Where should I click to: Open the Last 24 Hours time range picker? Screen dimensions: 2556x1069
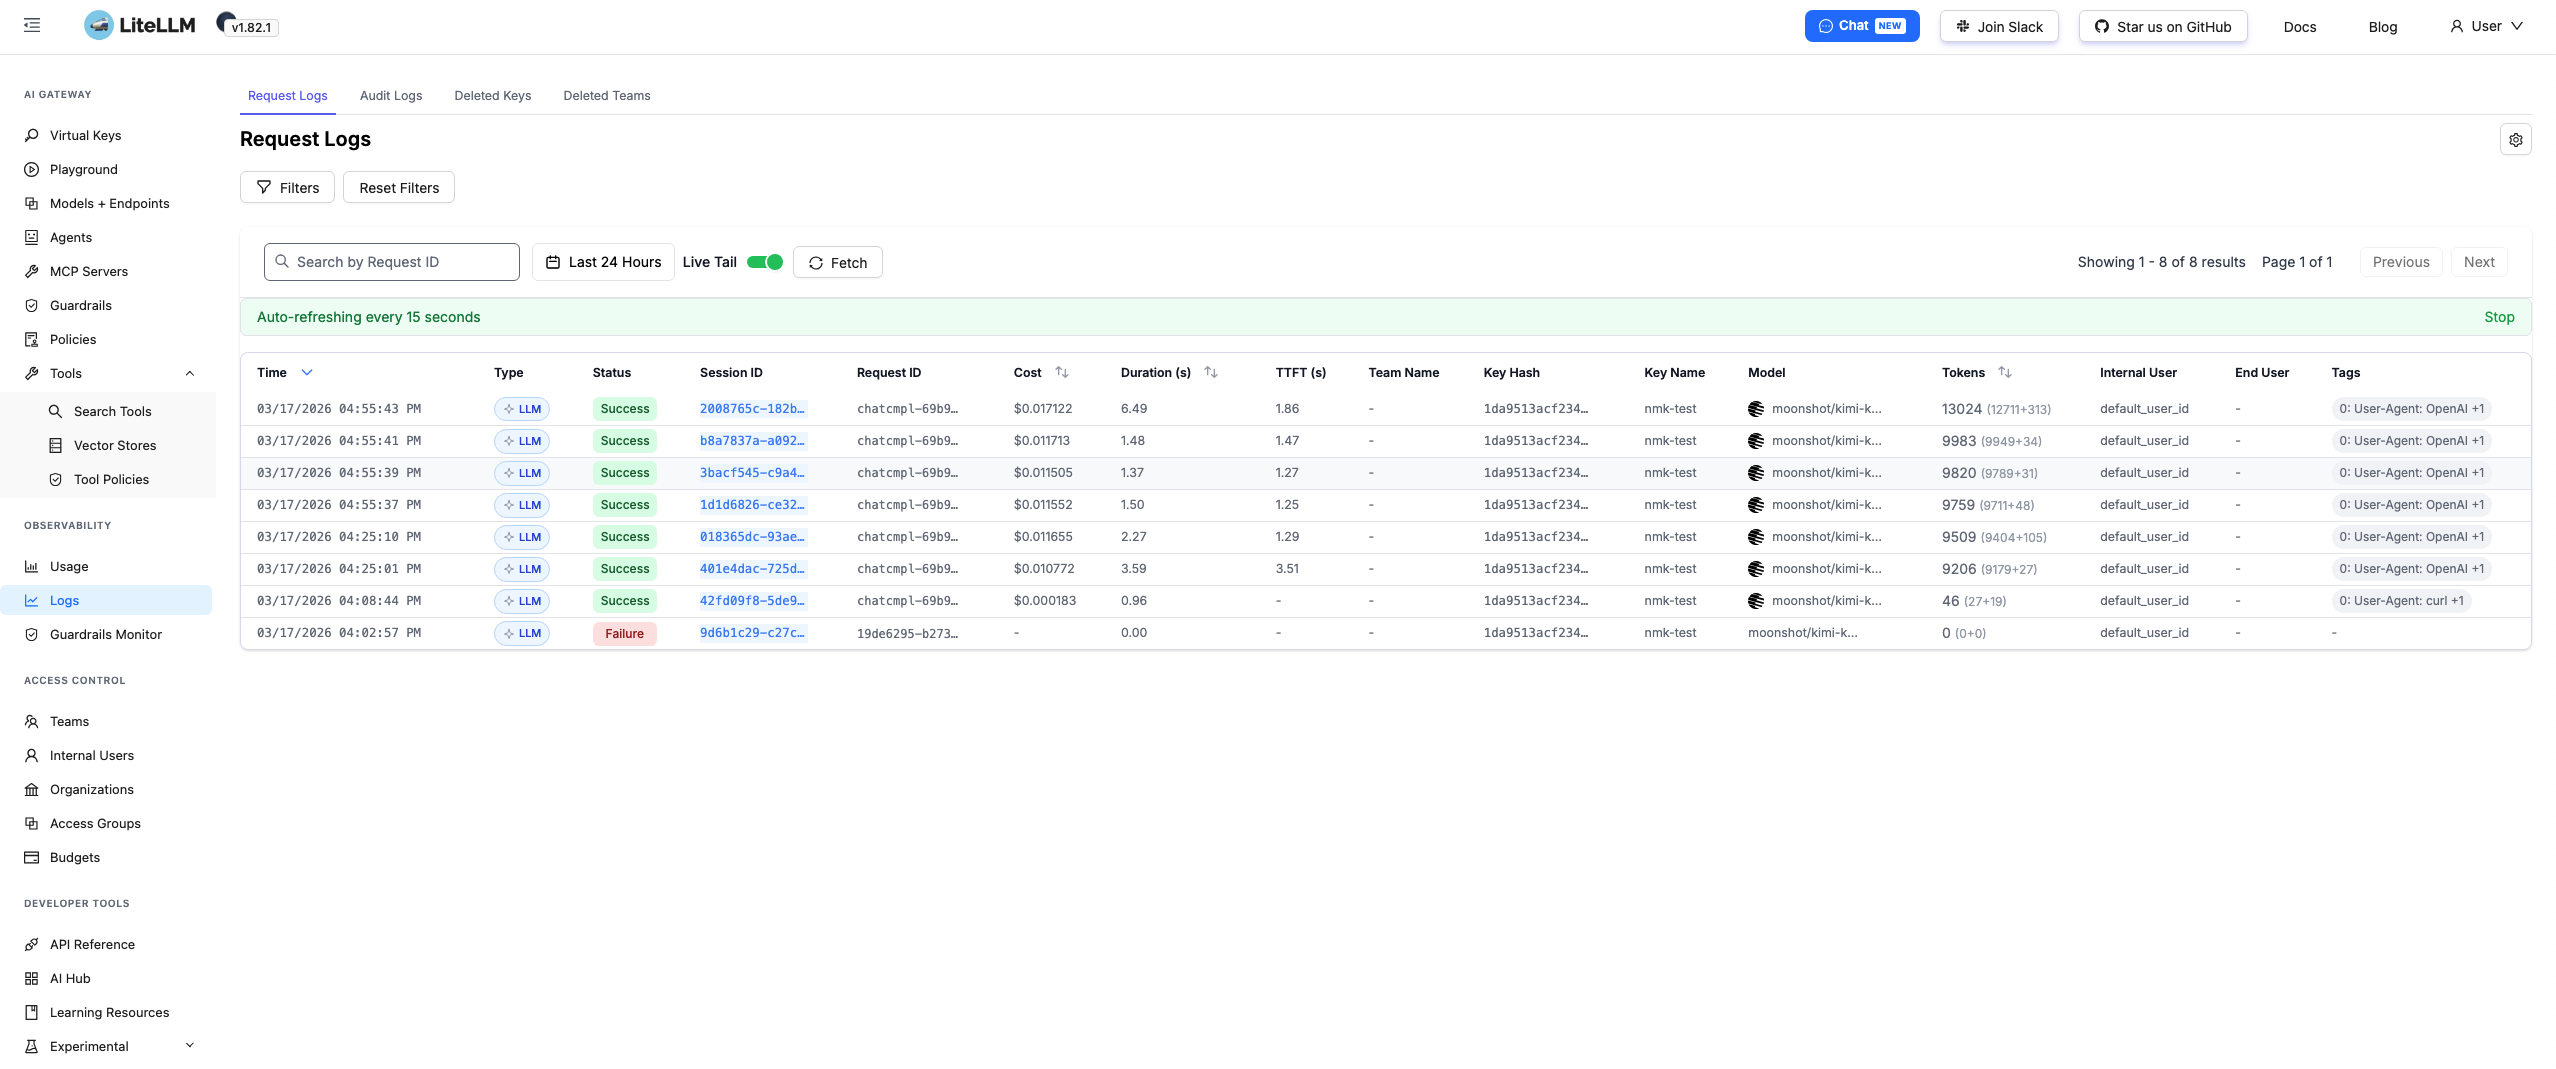603,263
